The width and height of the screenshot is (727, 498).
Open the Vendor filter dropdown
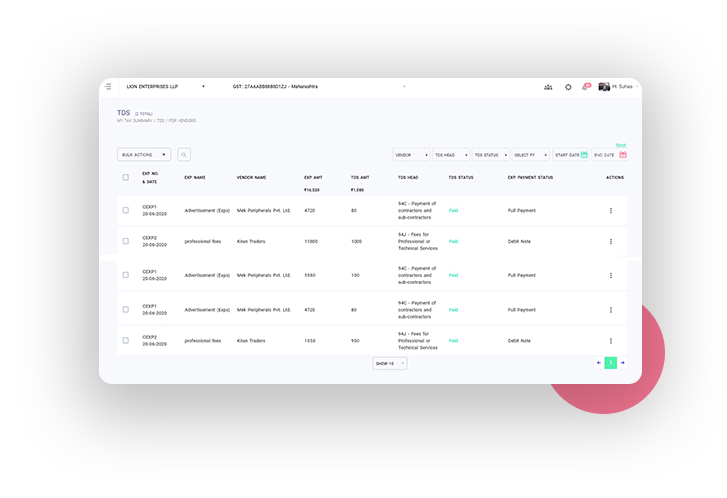(x=411, y=155)
